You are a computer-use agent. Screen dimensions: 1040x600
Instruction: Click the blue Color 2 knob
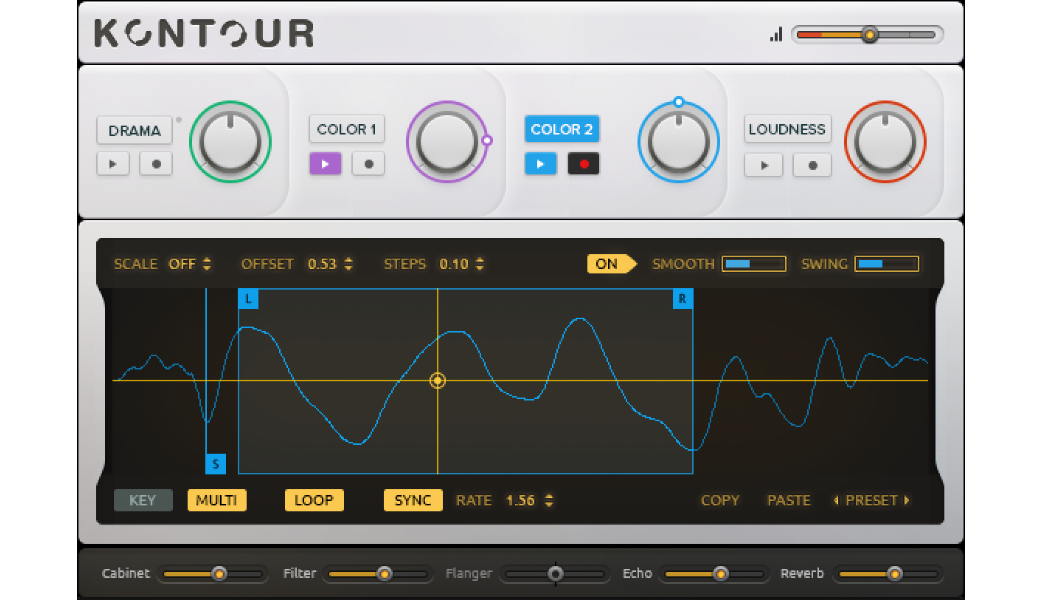pos(679,142)
